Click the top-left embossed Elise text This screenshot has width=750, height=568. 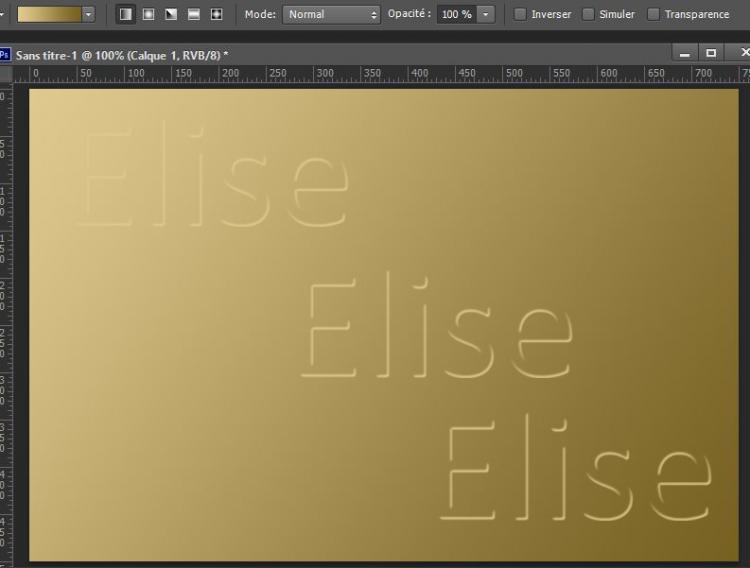[212, 180]
